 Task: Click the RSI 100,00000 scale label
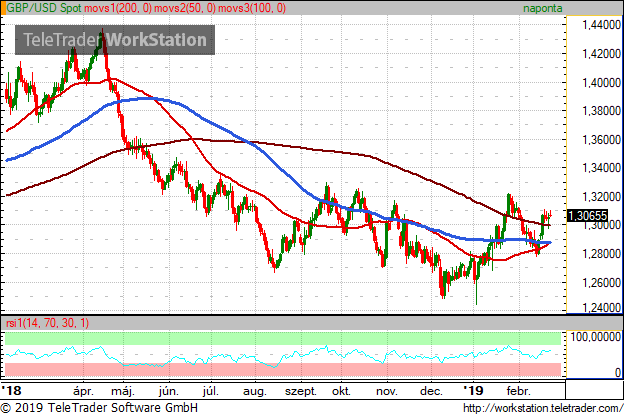[x=595, y=337]
